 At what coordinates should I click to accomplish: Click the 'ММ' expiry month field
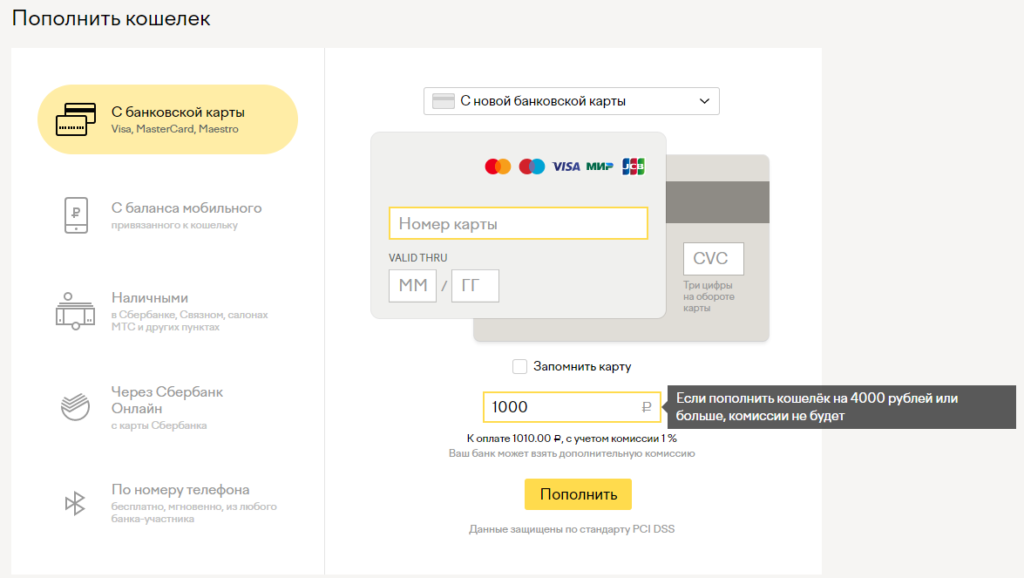(413, 286)
